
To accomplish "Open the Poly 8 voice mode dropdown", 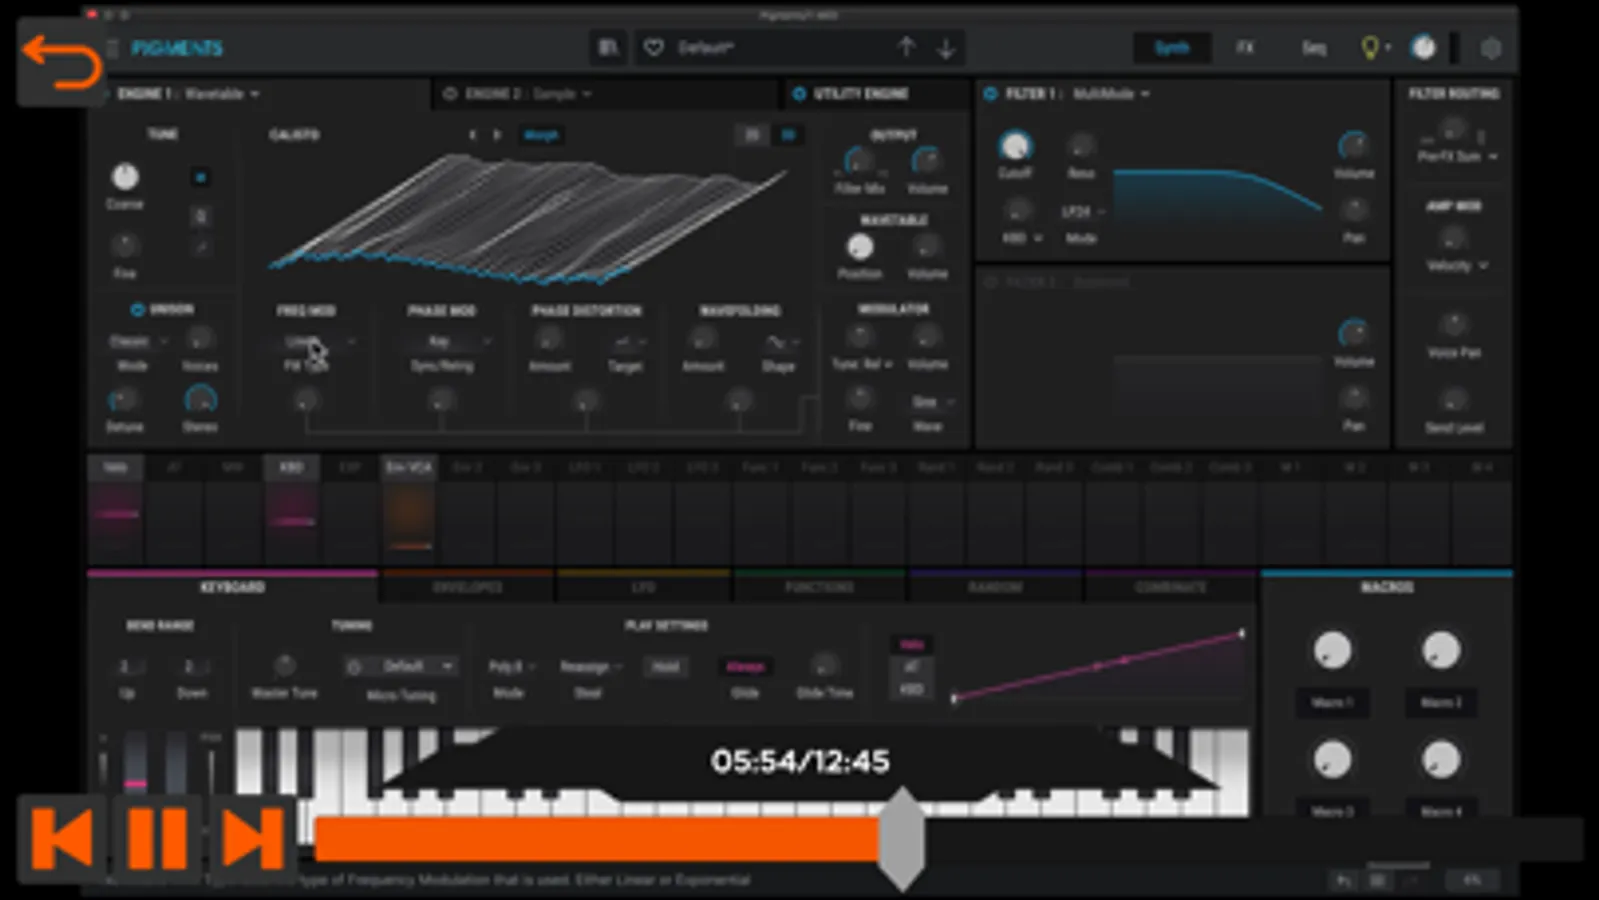I will tap(511, 666).
